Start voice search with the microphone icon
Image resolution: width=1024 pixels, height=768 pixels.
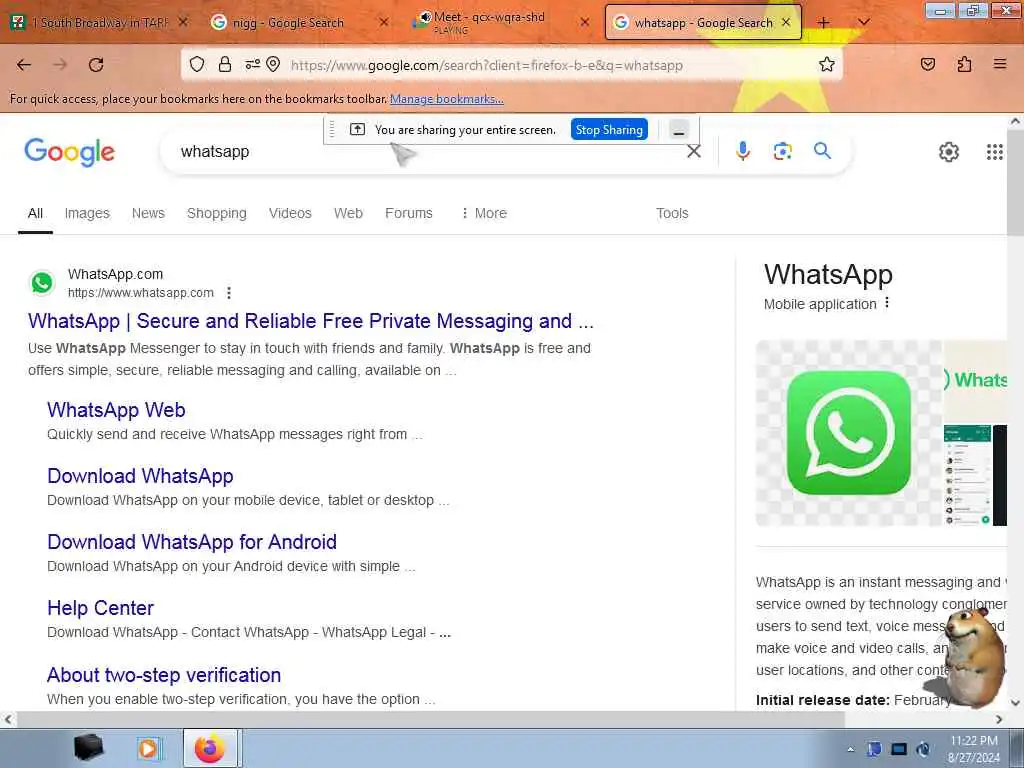coord(743,152)
